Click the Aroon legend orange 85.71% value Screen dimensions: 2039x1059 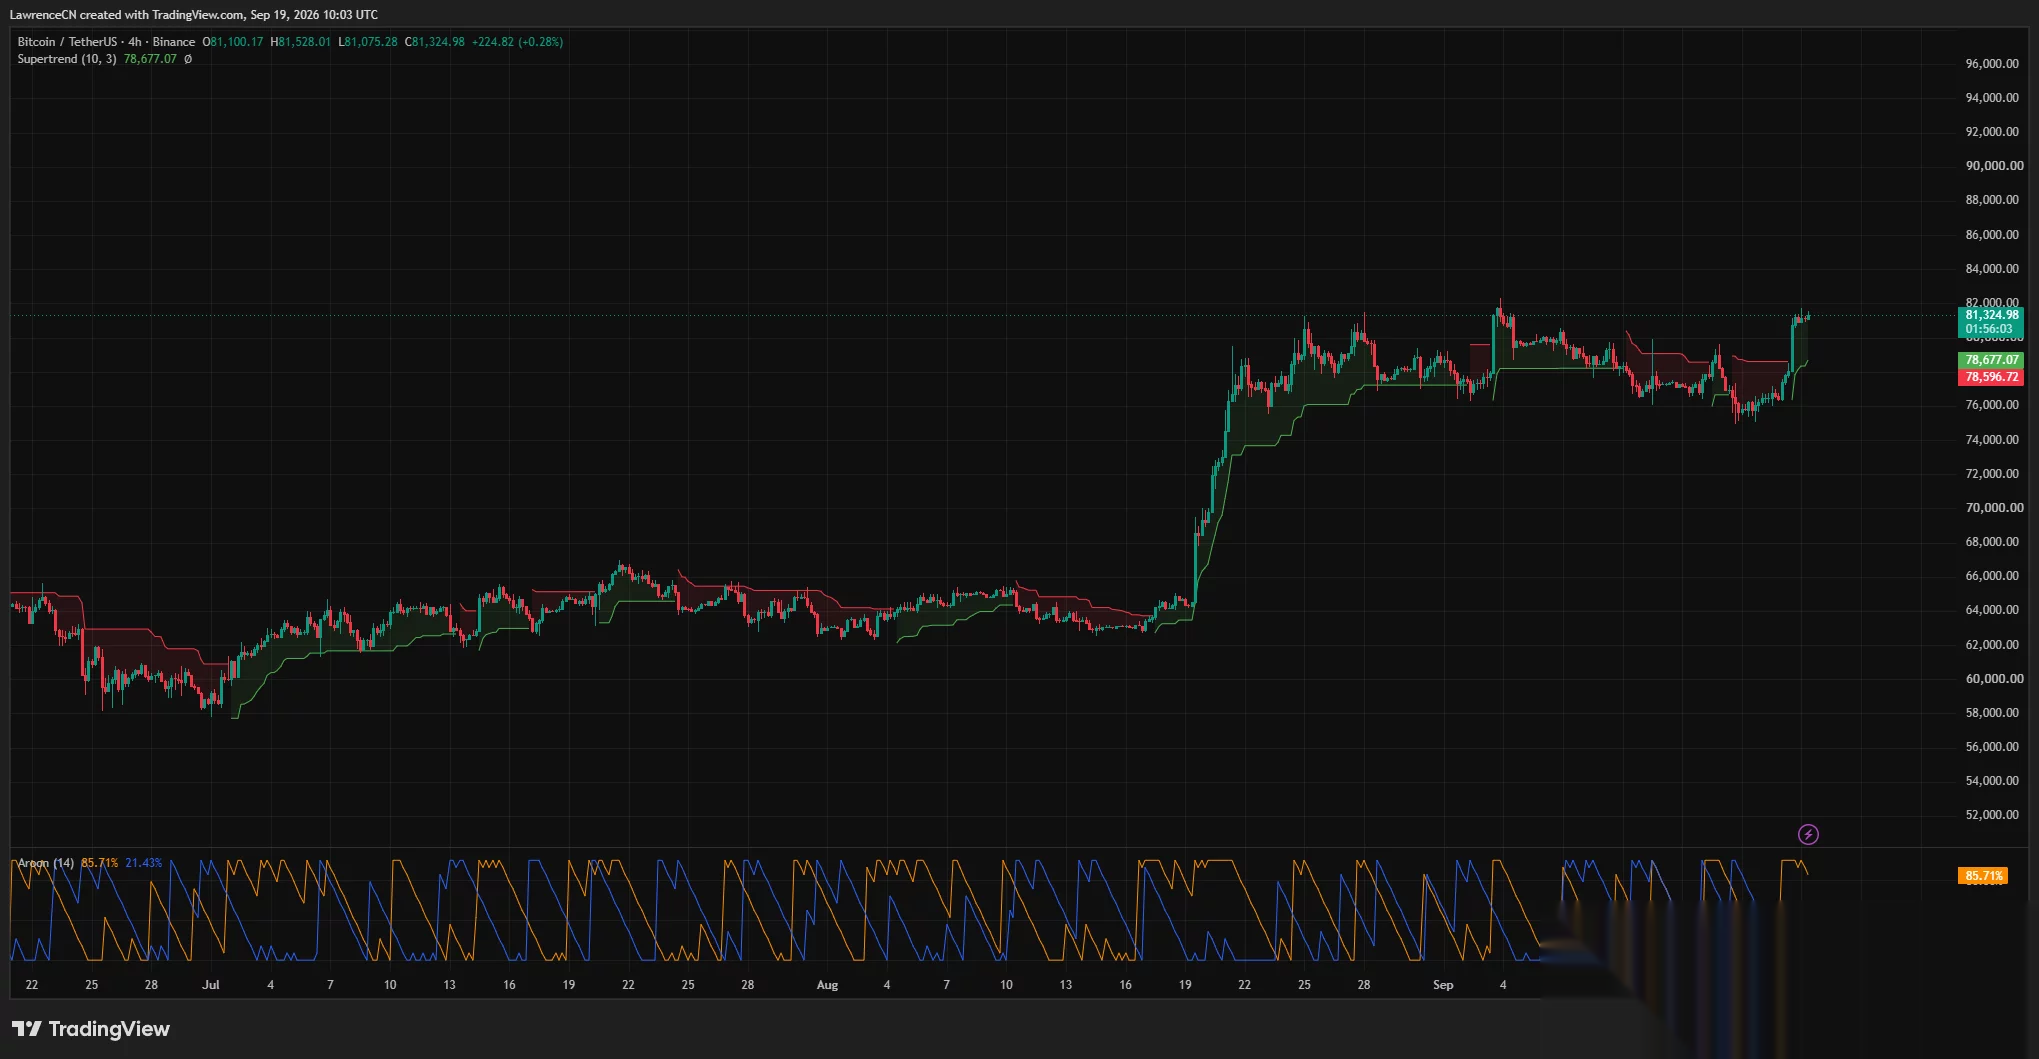tap(99, 863)
